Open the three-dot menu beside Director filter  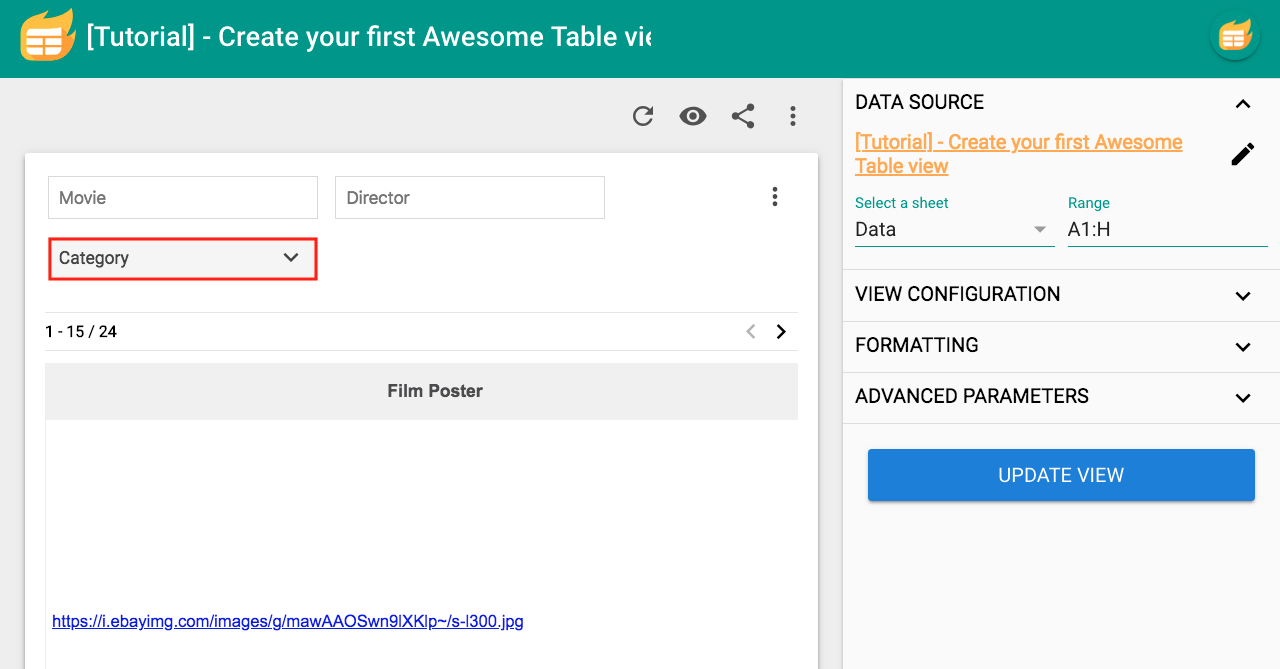[x=775, y=197]
